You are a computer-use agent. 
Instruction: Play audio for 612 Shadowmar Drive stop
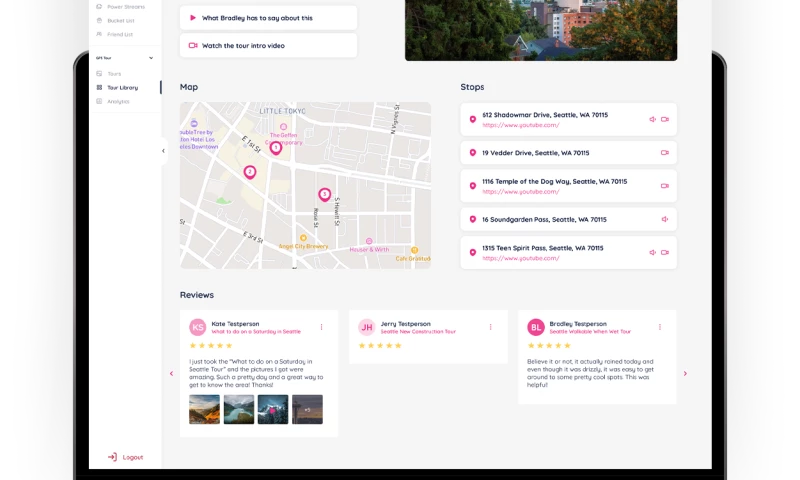652,119
